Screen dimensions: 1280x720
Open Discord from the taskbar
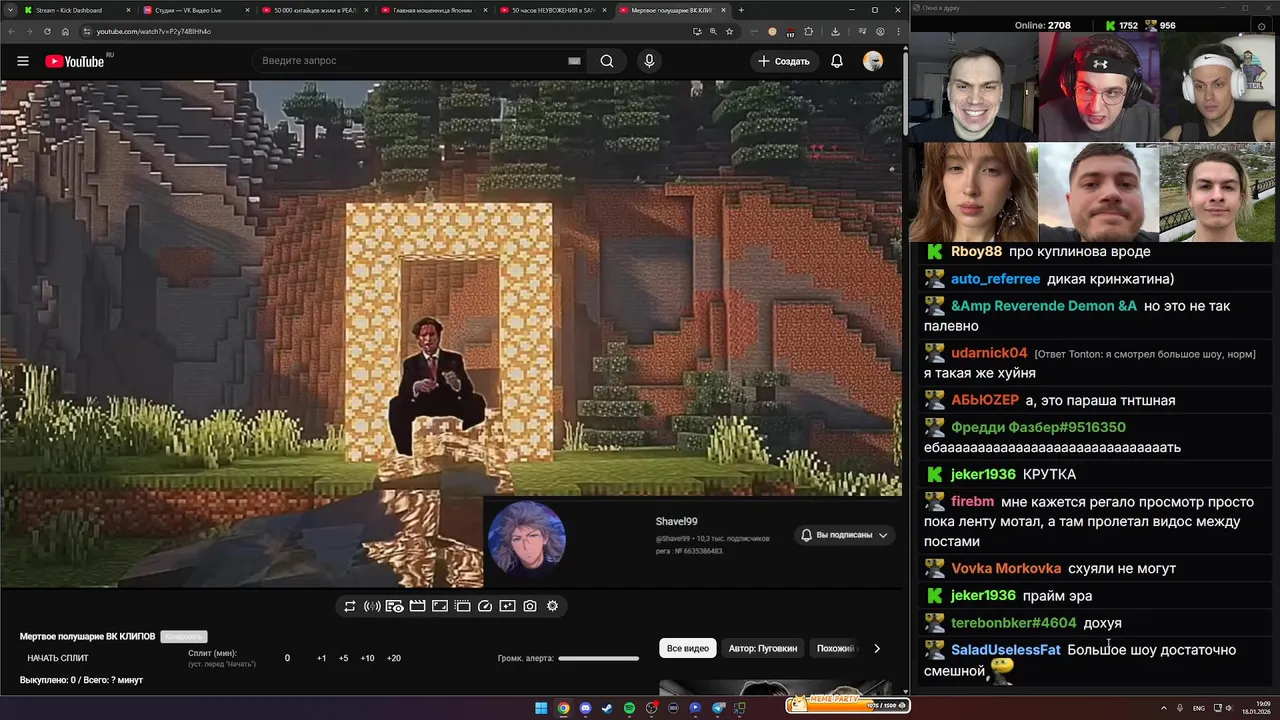click(585, 708)
